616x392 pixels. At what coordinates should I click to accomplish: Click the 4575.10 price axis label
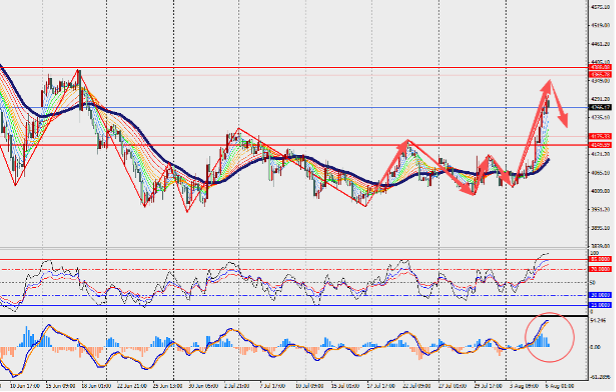tap(601, 7)
